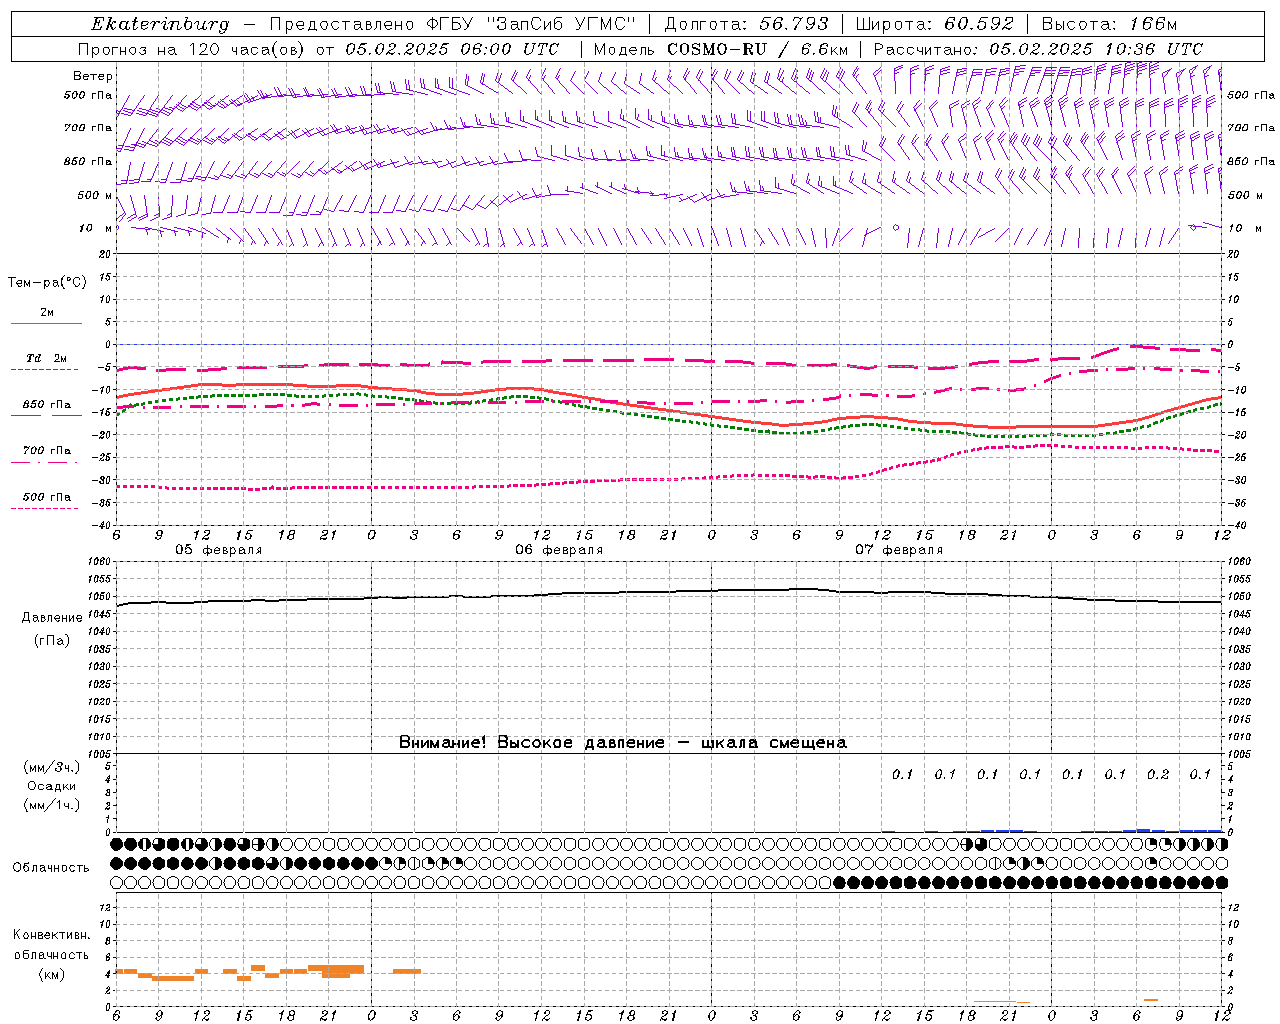Select the Высота: 166м header text
Image resolution: width=1280 pixels, height=1024 pixels.
click(x=1109, y=24)
